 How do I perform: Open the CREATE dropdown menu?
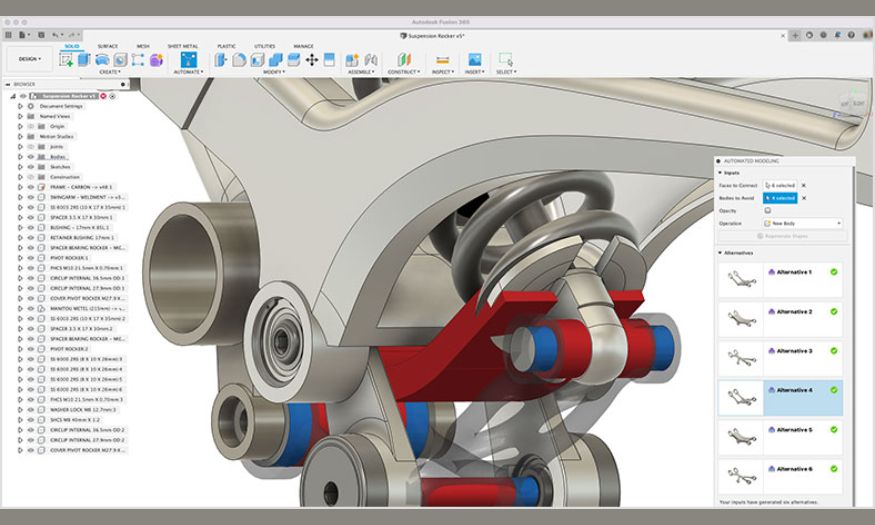pos(109,72)
